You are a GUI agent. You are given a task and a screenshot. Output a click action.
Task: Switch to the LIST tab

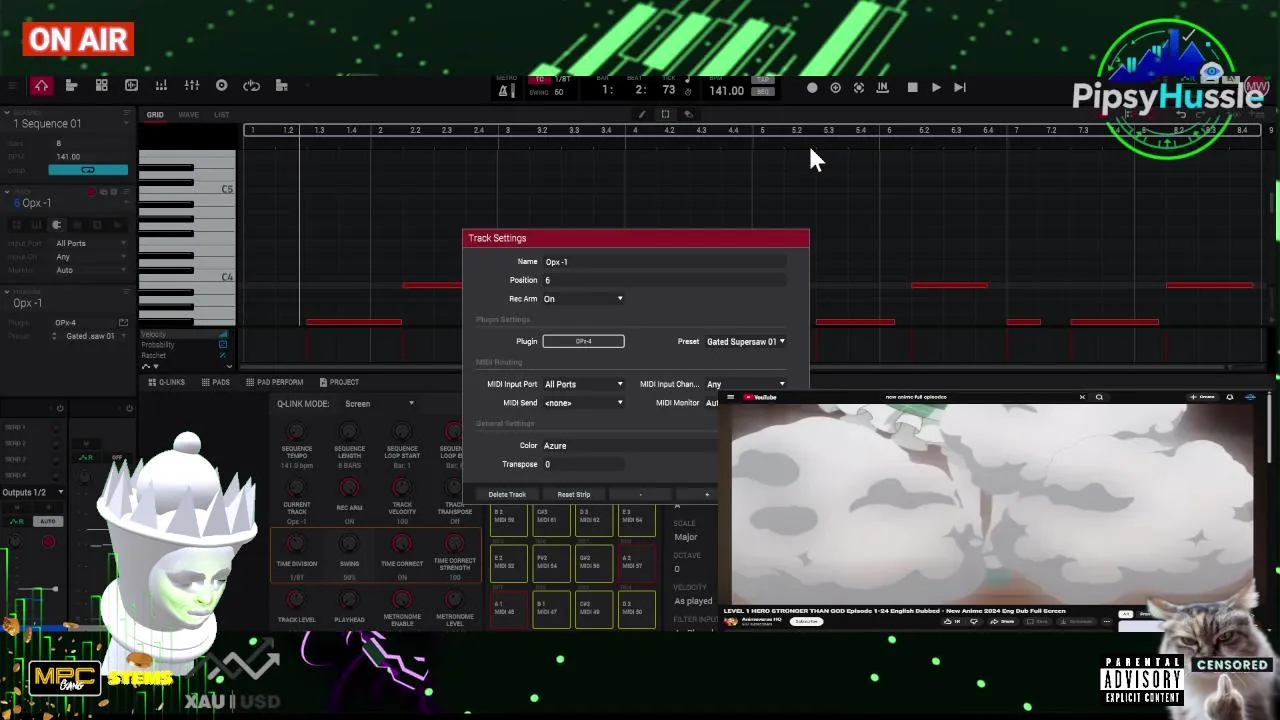(221, 115)
